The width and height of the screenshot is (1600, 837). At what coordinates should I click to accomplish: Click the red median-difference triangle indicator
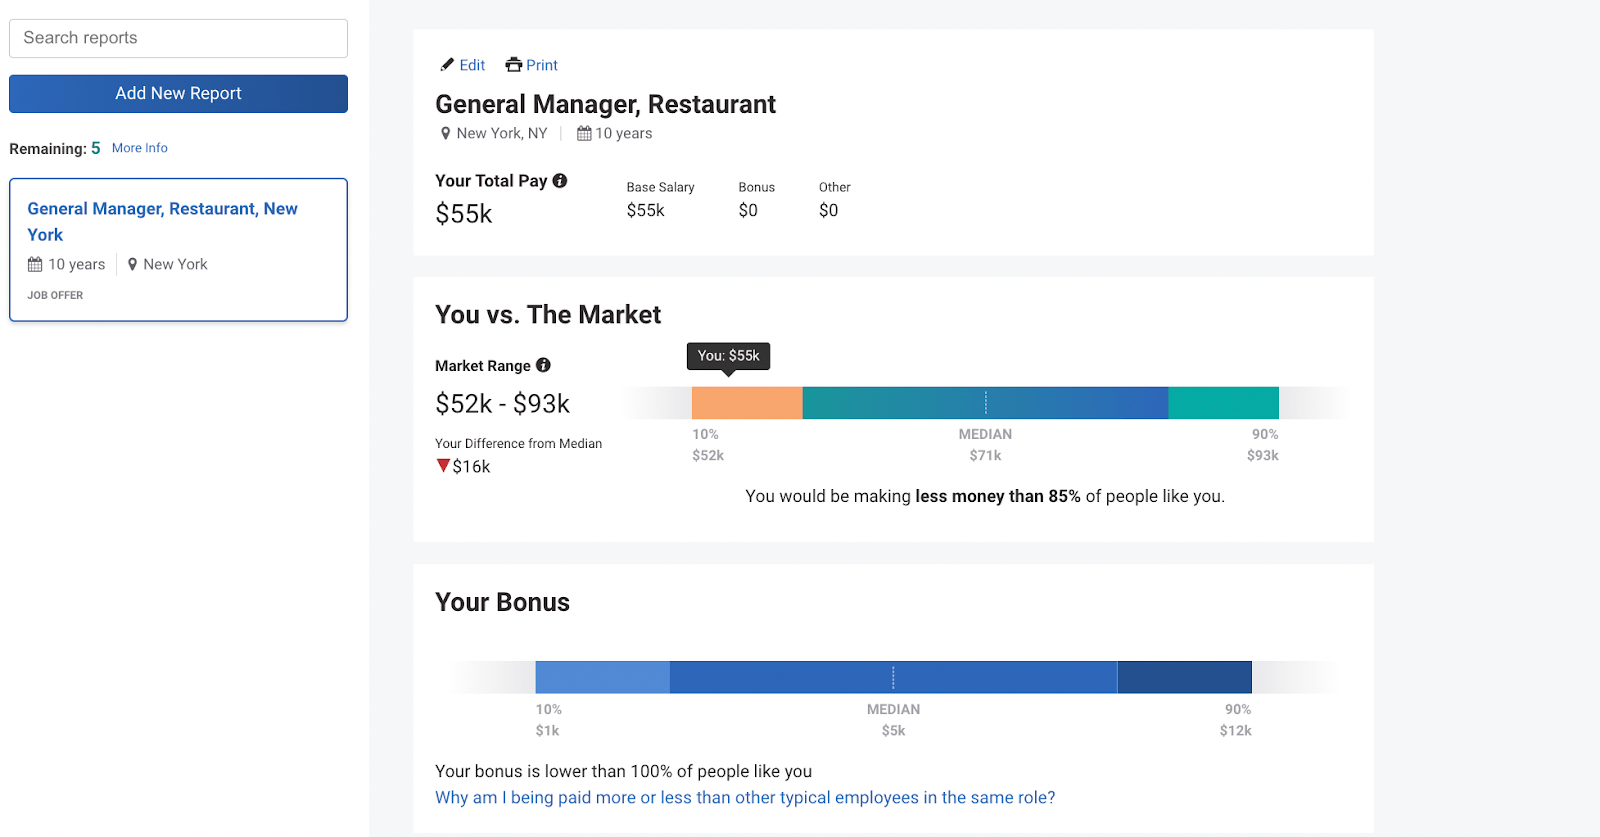(x=441, y=465)
